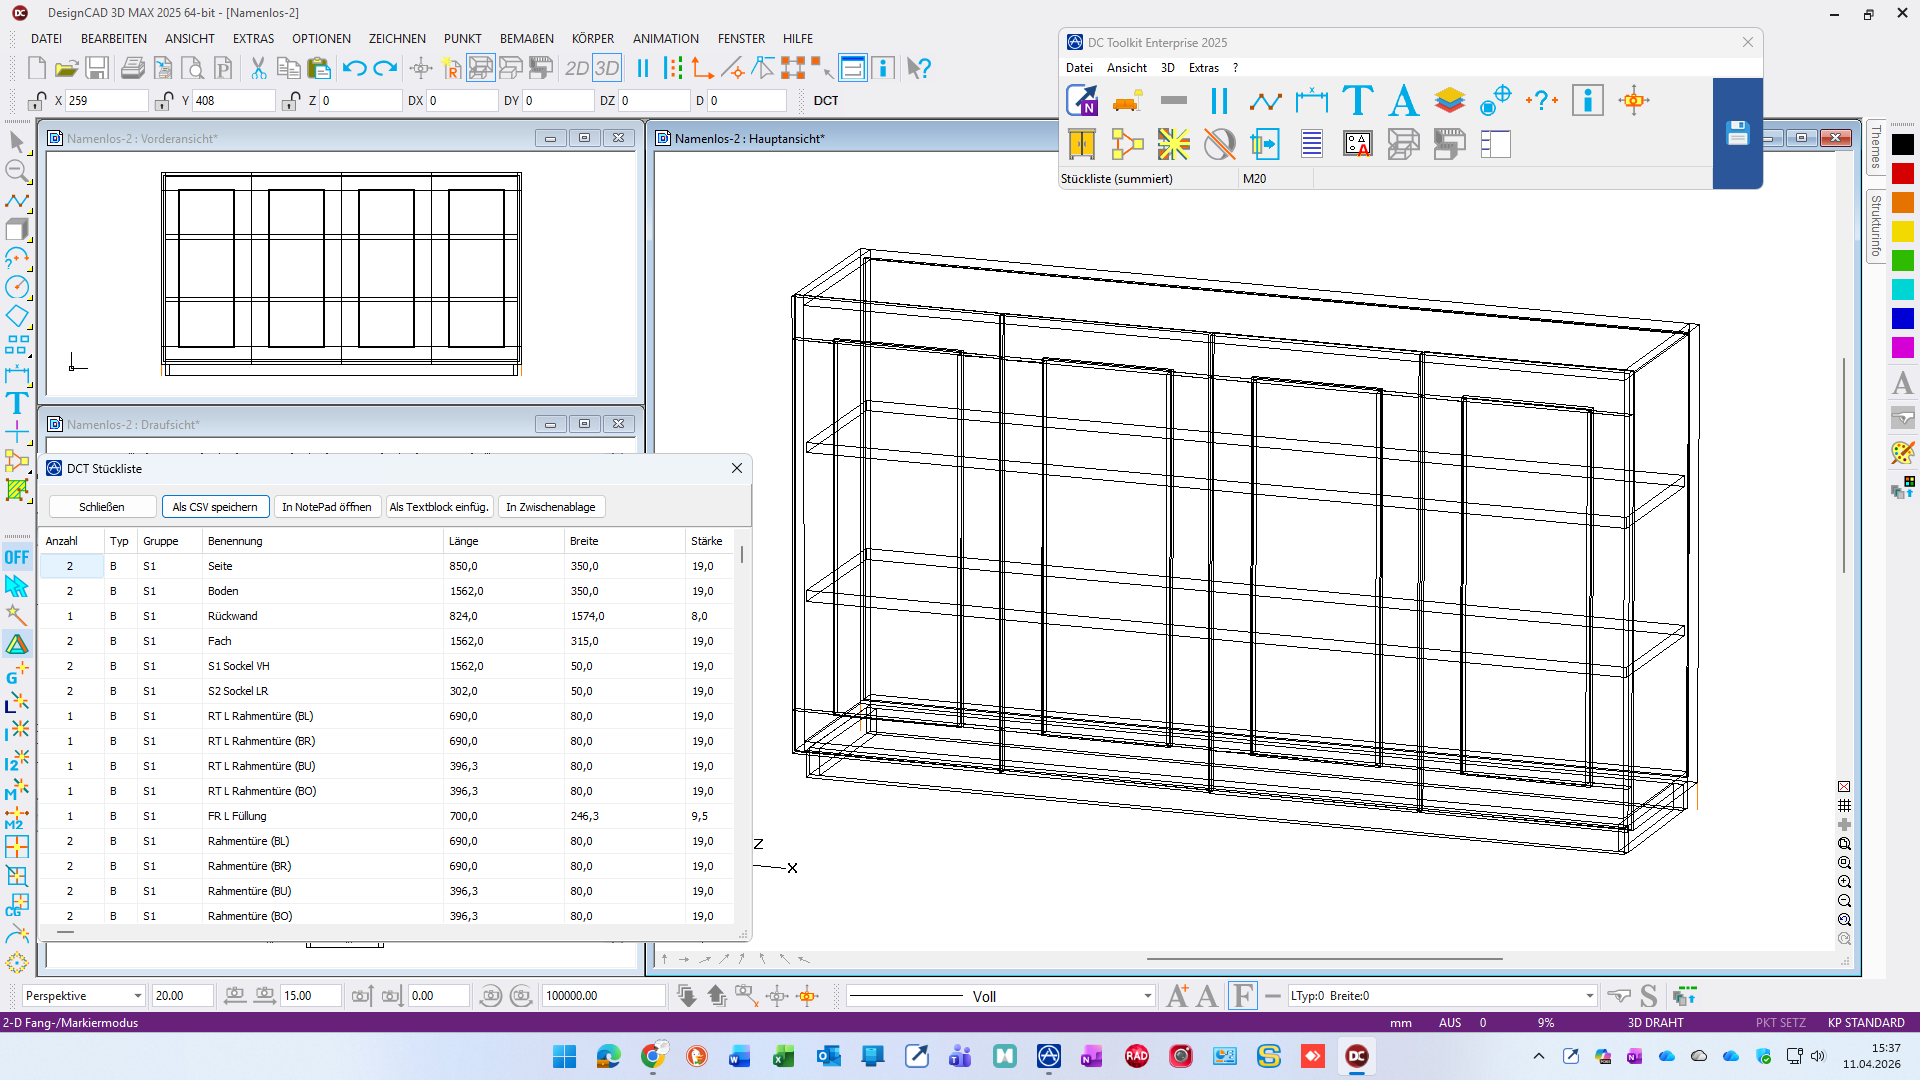The image size is (1920, 1080).
Task: Toggle the X coordinate lock
Action: click(x=37, y=101)
